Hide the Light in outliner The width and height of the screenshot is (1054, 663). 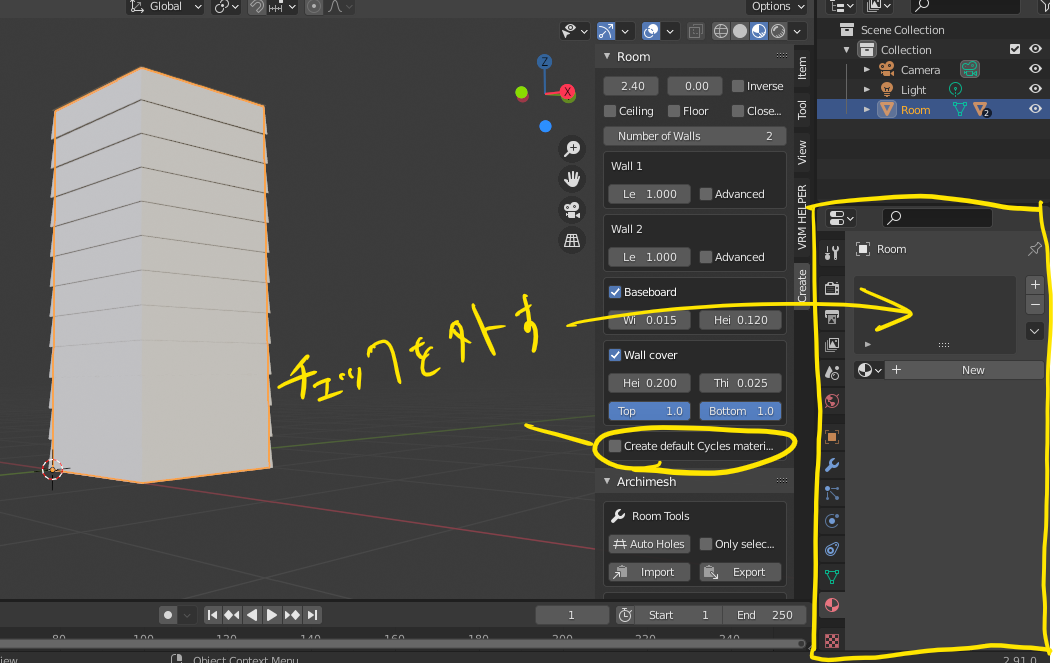(x=1035, y=89)
